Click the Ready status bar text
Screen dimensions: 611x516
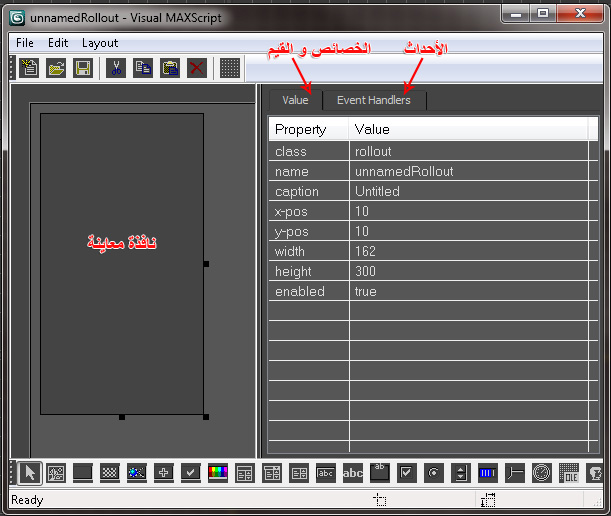click(27, 500)
